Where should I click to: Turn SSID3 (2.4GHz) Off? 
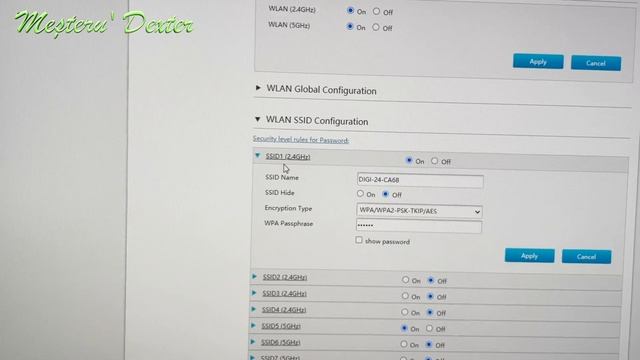pos(430,296)
